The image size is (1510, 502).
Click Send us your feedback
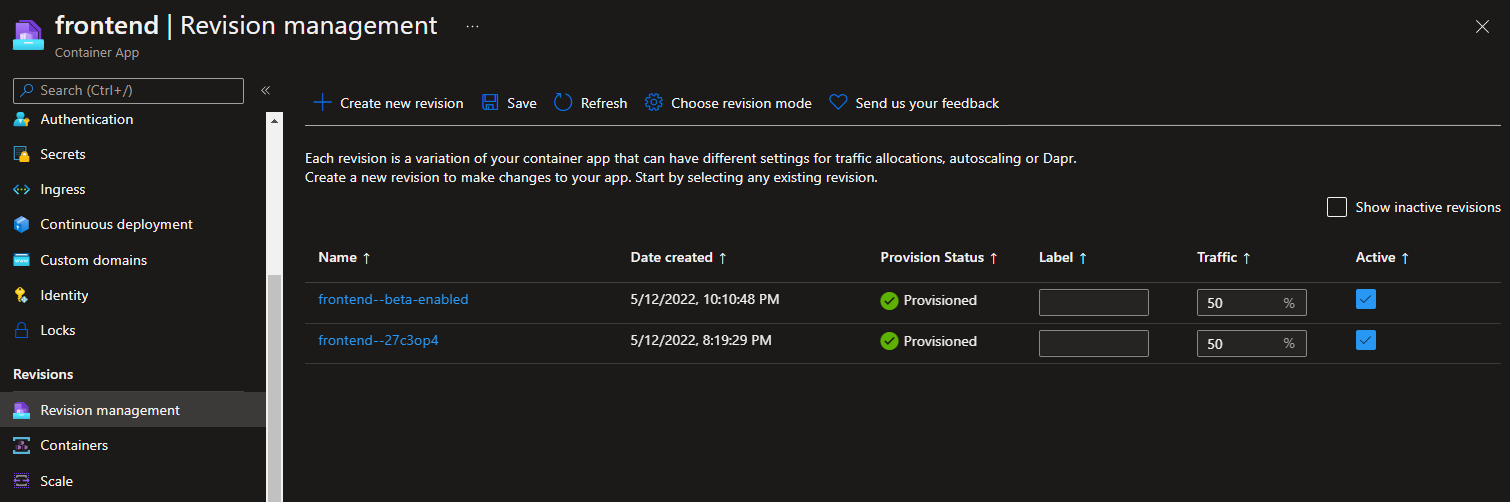(x=914, y=103)
